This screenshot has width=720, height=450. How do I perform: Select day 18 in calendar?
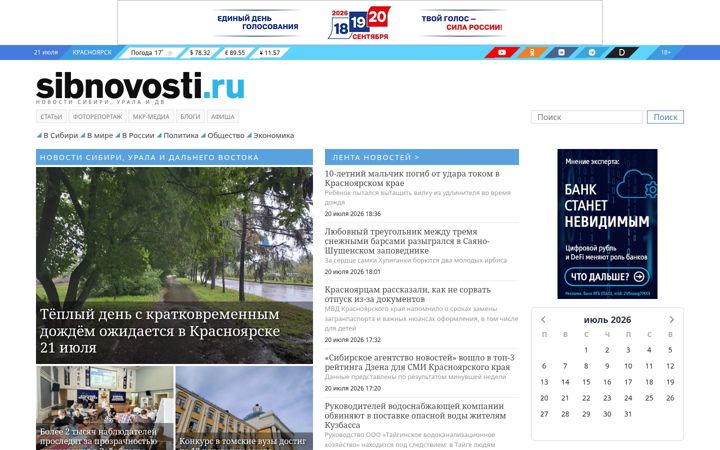point(649,382)
